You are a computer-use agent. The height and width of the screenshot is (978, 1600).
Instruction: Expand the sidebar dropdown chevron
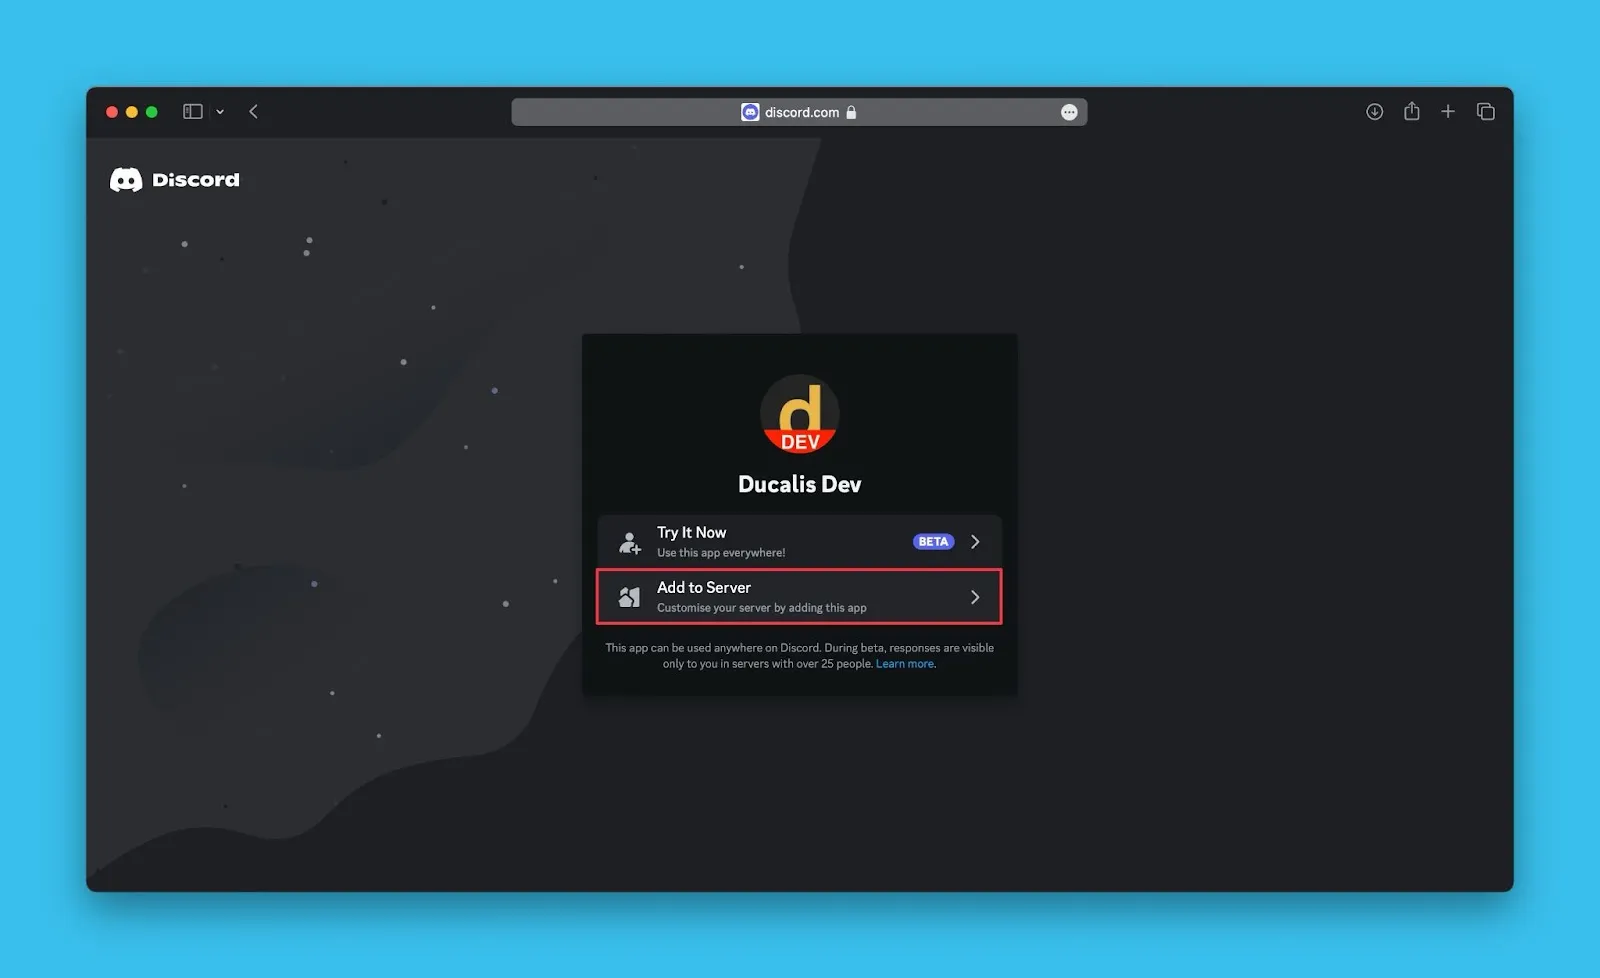click(220, 112)
